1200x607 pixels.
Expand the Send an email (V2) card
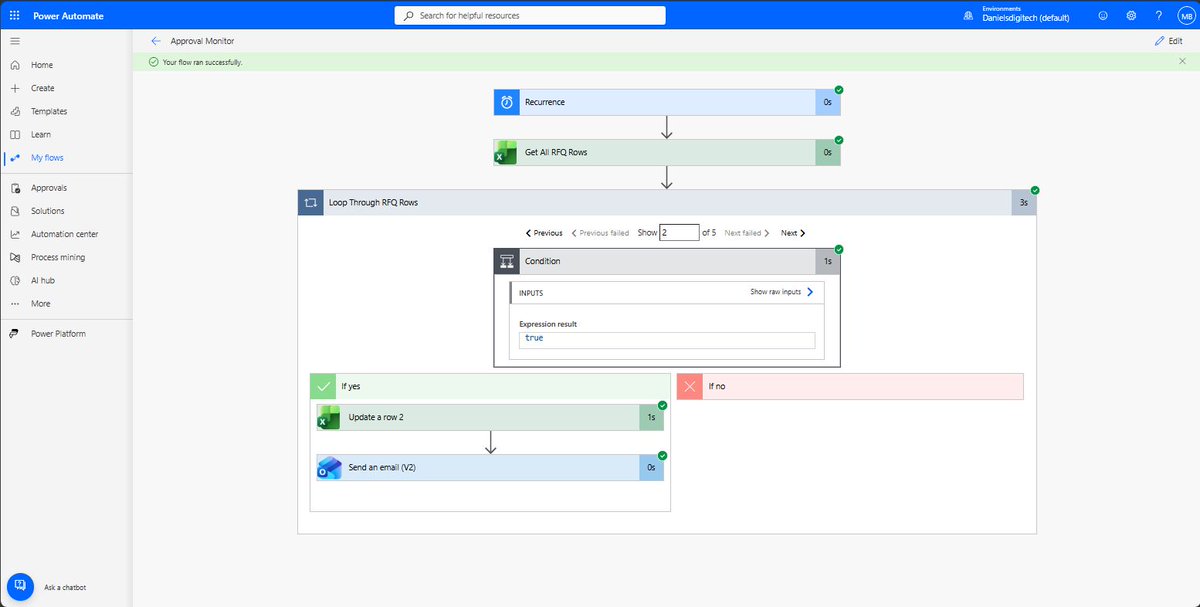coord(490,467)
